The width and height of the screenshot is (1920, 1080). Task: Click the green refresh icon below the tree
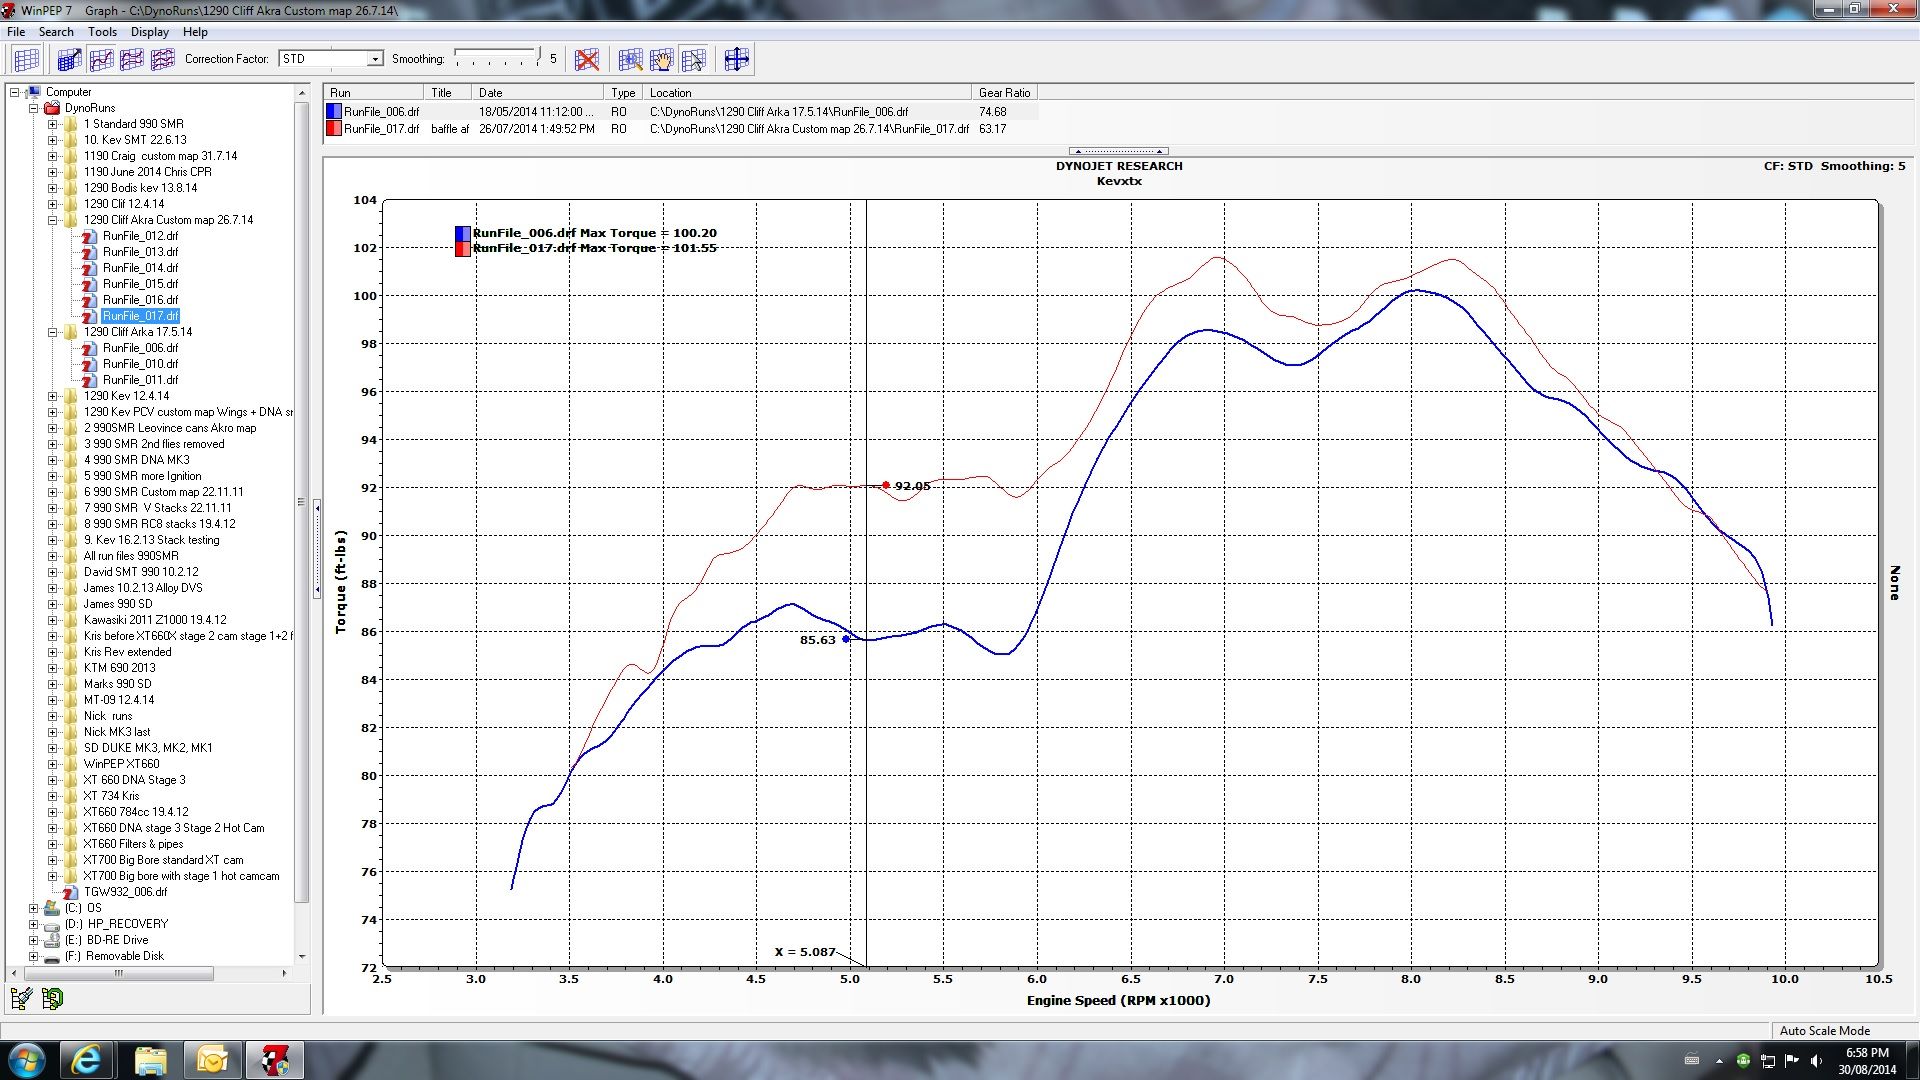click(53, 998)
